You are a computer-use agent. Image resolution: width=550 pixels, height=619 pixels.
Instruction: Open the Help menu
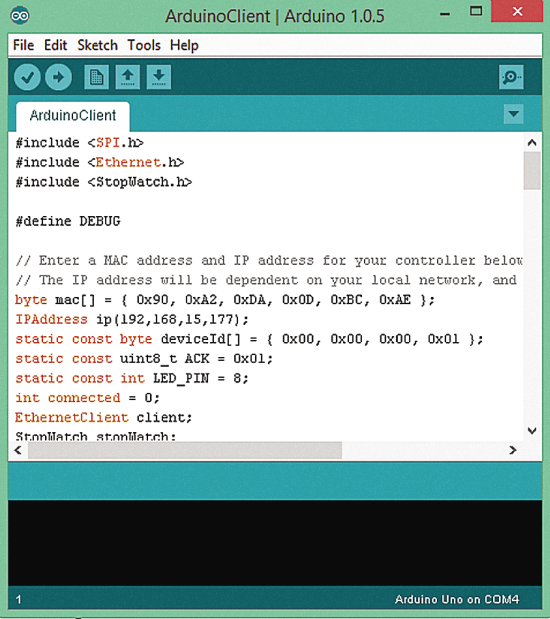184,45
